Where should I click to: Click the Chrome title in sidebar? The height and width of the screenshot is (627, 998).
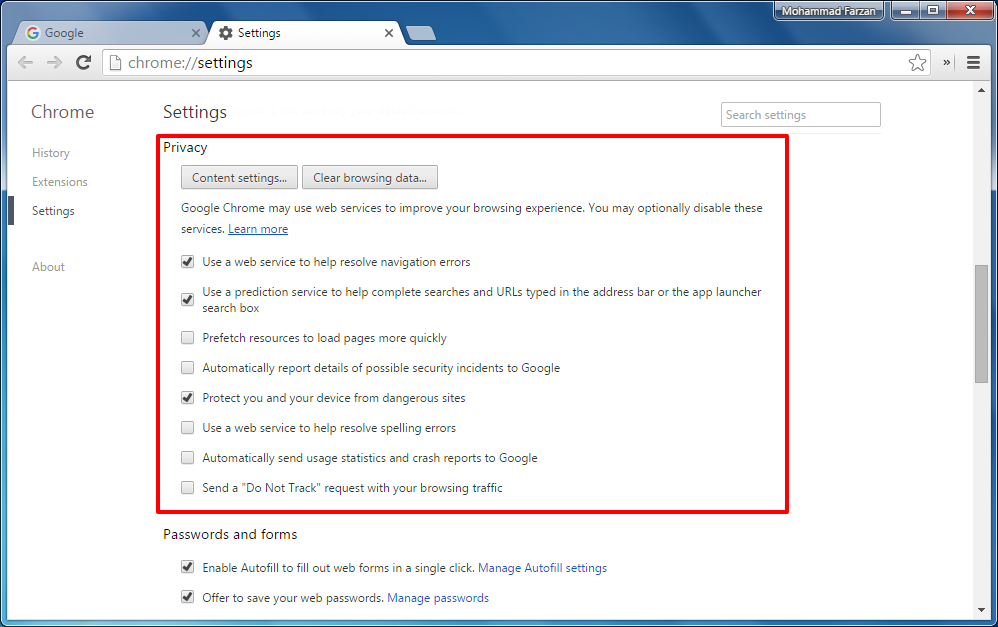click(x=62, y=112)
